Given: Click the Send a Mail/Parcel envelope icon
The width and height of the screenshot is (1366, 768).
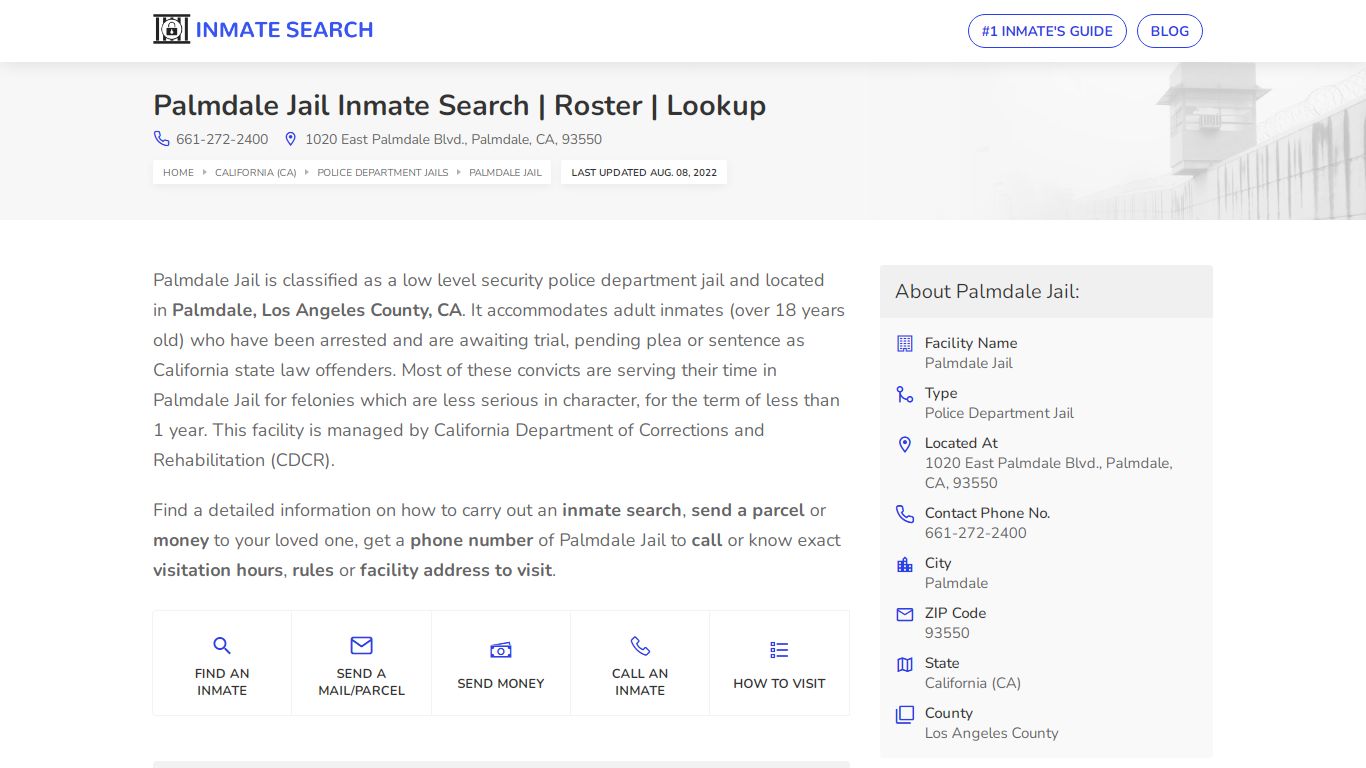Looking at the screenshot, I should click(361, 646).
